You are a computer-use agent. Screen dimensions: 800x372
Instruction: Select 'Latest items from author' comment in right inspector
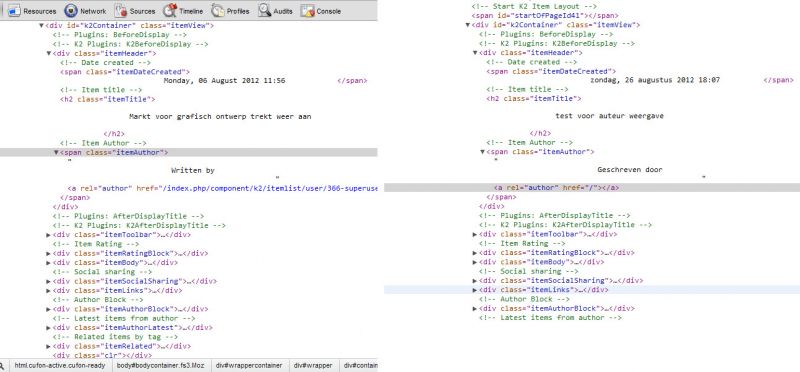click(x=550, y=318)
